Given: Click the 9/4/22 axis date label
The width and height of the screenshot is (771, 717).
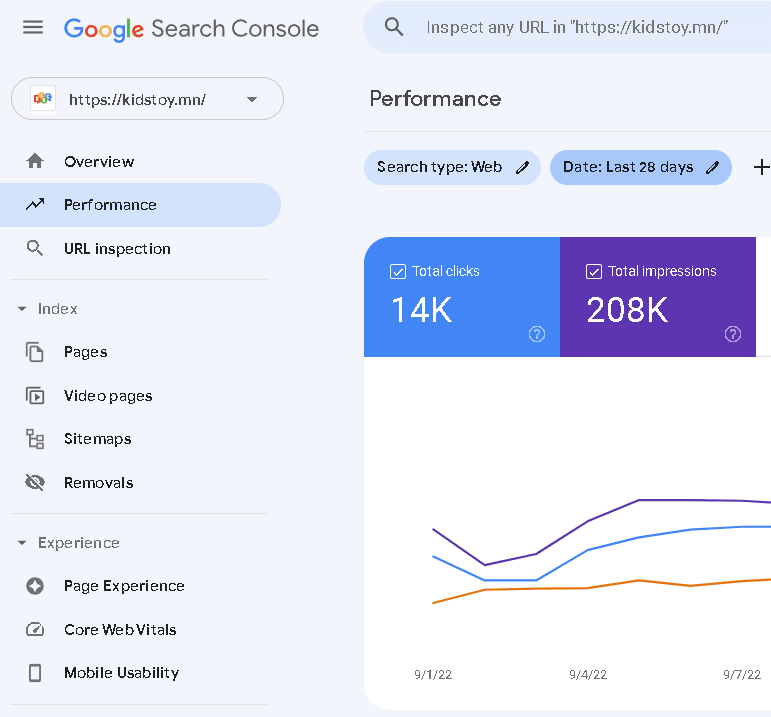Looking at the screenshot, I should [588, 675].
